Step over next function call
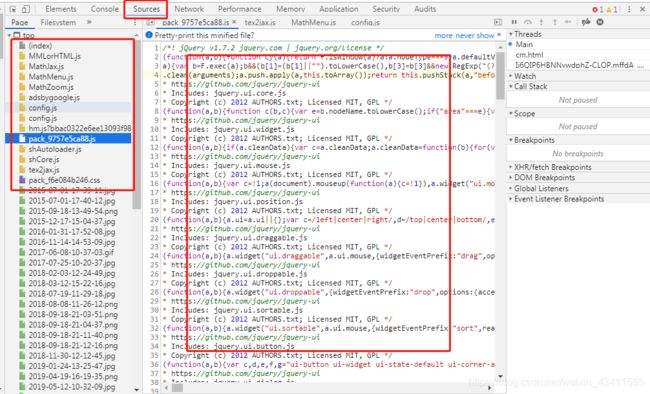Image resolution: width=650 pixels, height=394 pixels. point(528,22)
